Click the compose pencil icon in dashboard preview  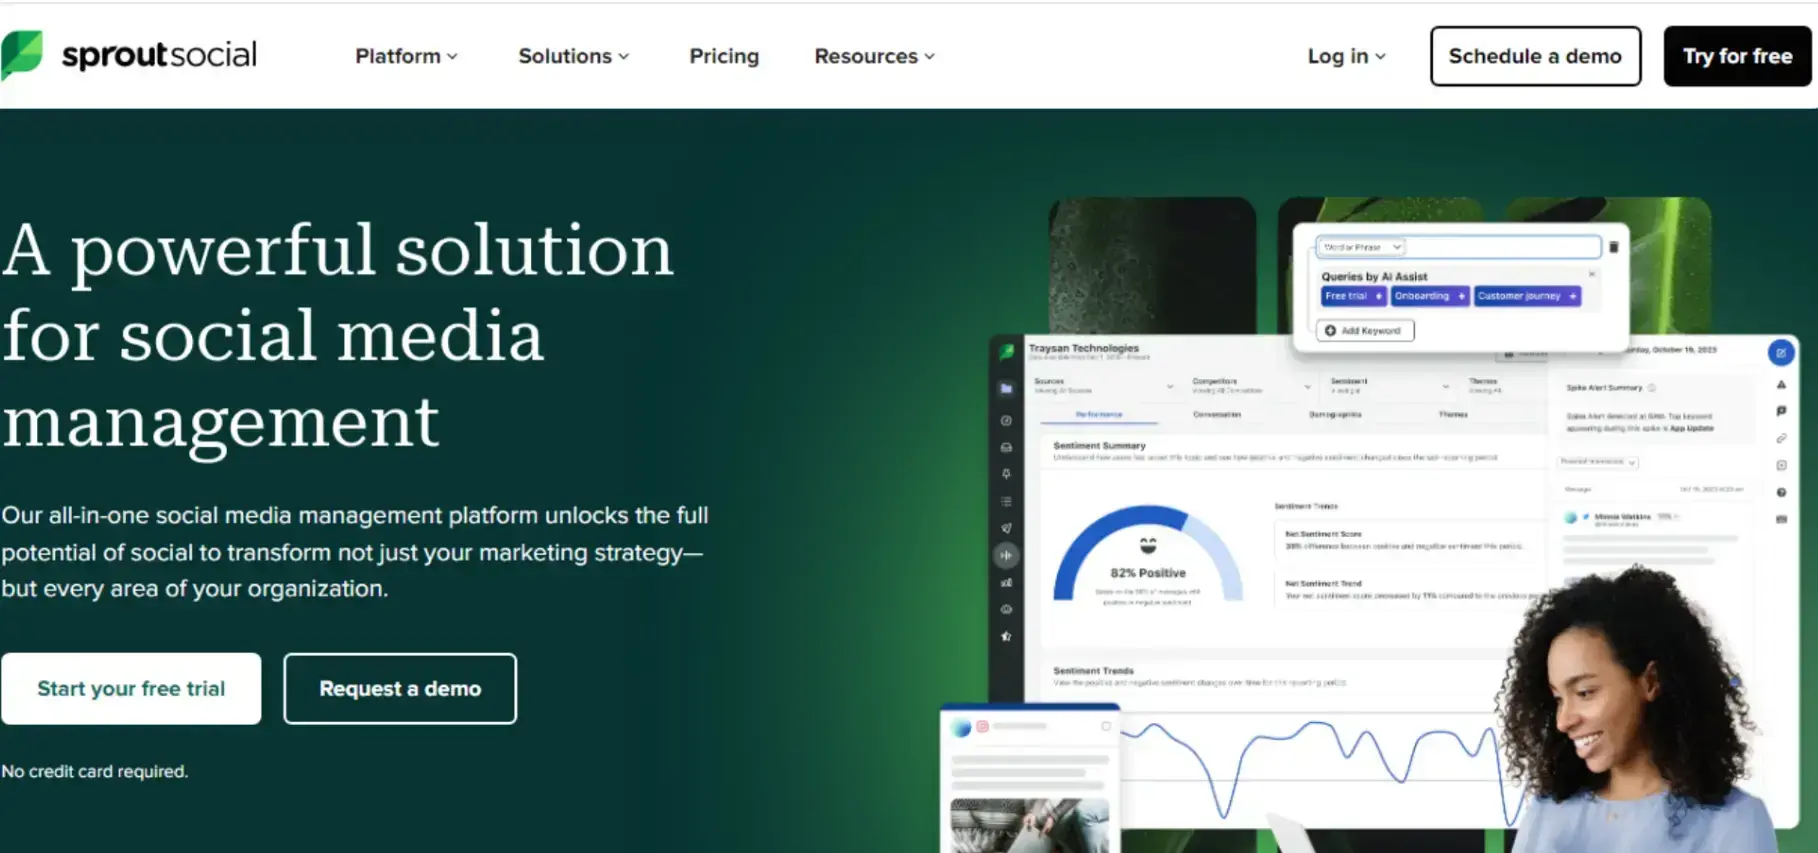1781,352
